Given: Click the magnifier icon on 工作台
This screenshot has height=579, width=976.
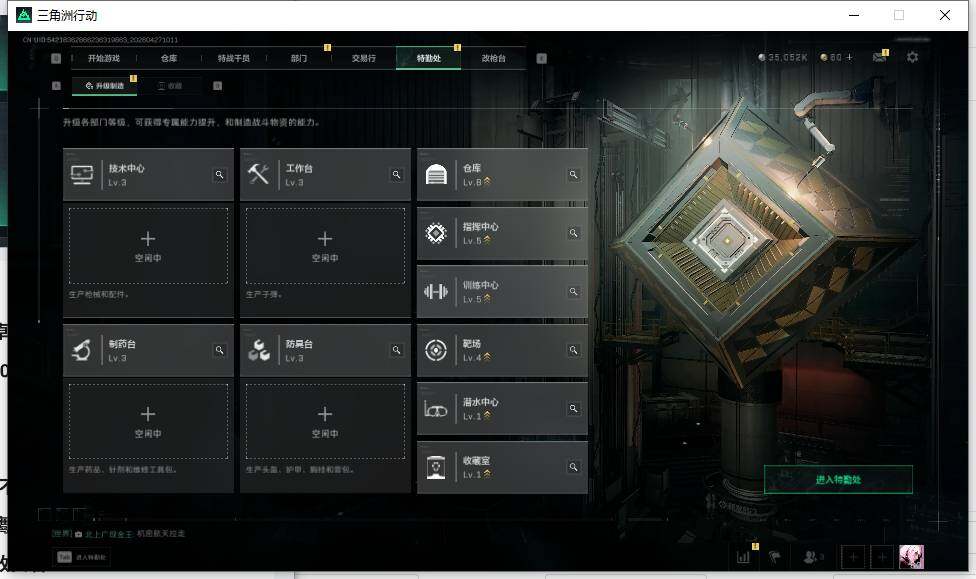Looking at the screenshot, I should tap(396, 175).
